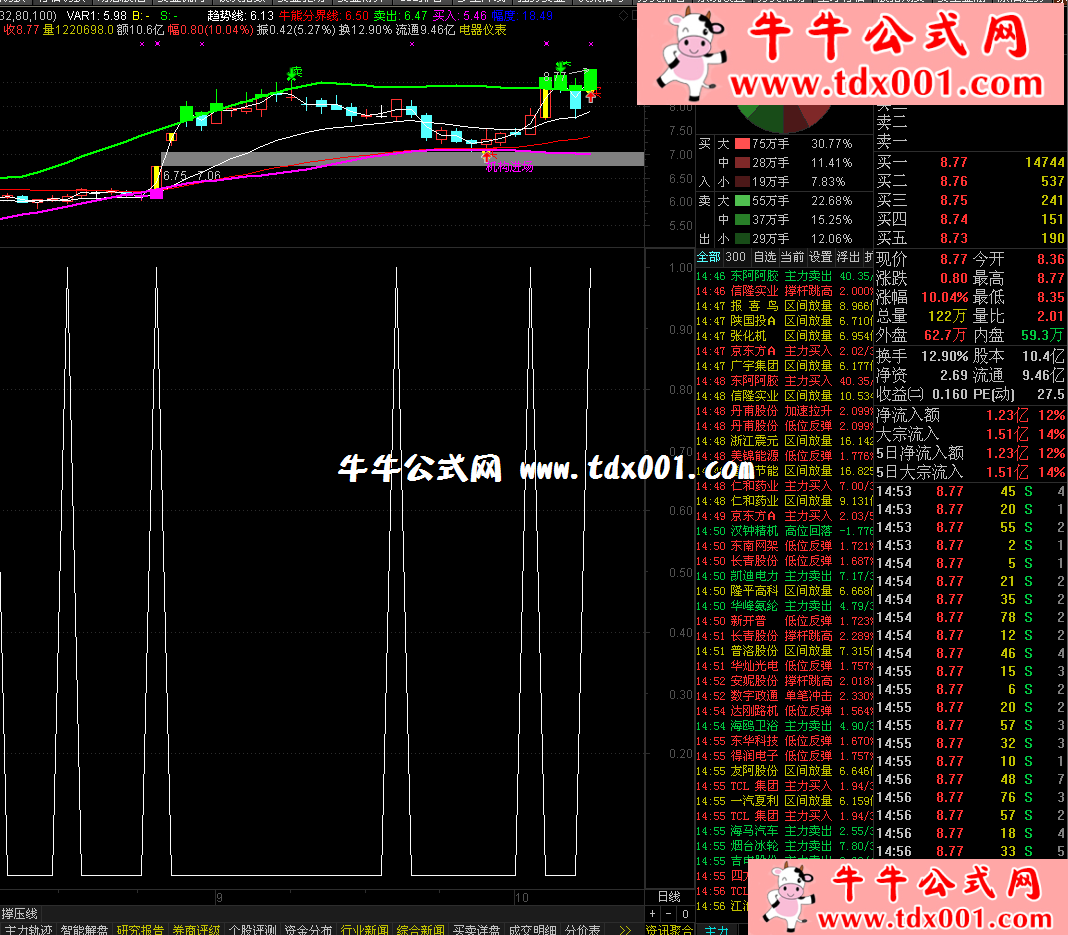Viewport: 1068px width, 935px height.
Task: Click 浮出 to float the alert panel
Action: click(x=848, y=257)
